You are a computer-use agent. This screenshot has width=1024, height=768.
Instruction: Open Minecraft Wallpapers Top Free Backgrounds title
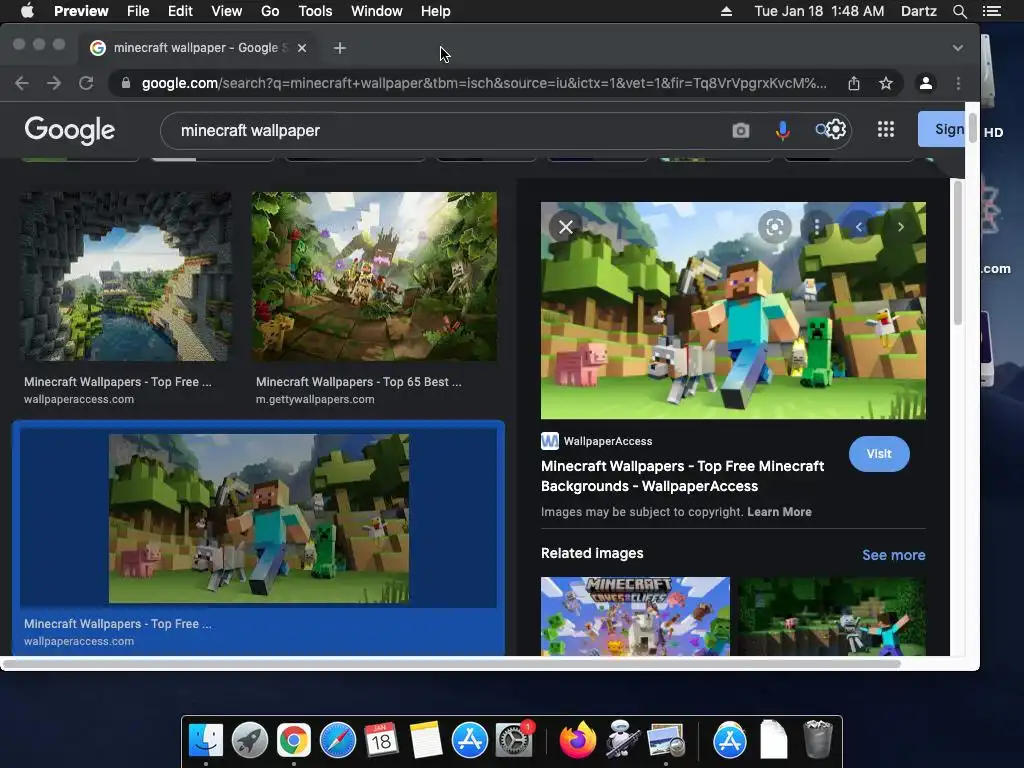(x=682, y=476)
